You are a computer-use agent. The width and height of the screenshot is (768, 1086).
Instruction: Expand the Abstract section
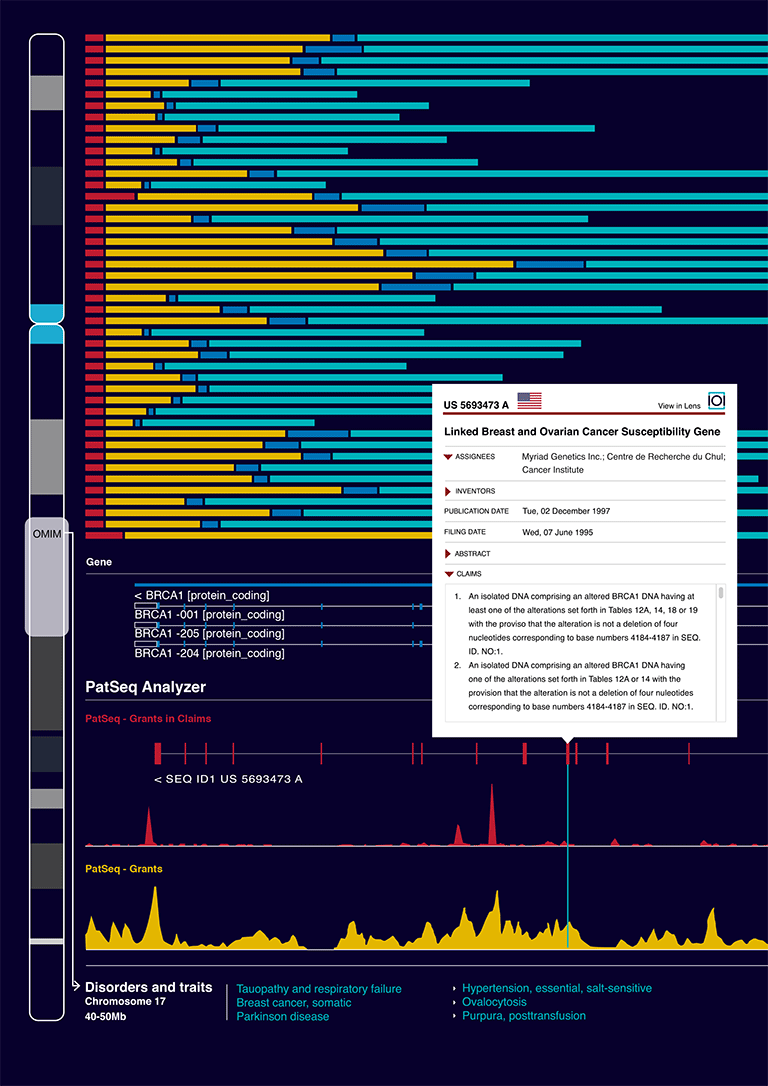(x=448, y=553)
